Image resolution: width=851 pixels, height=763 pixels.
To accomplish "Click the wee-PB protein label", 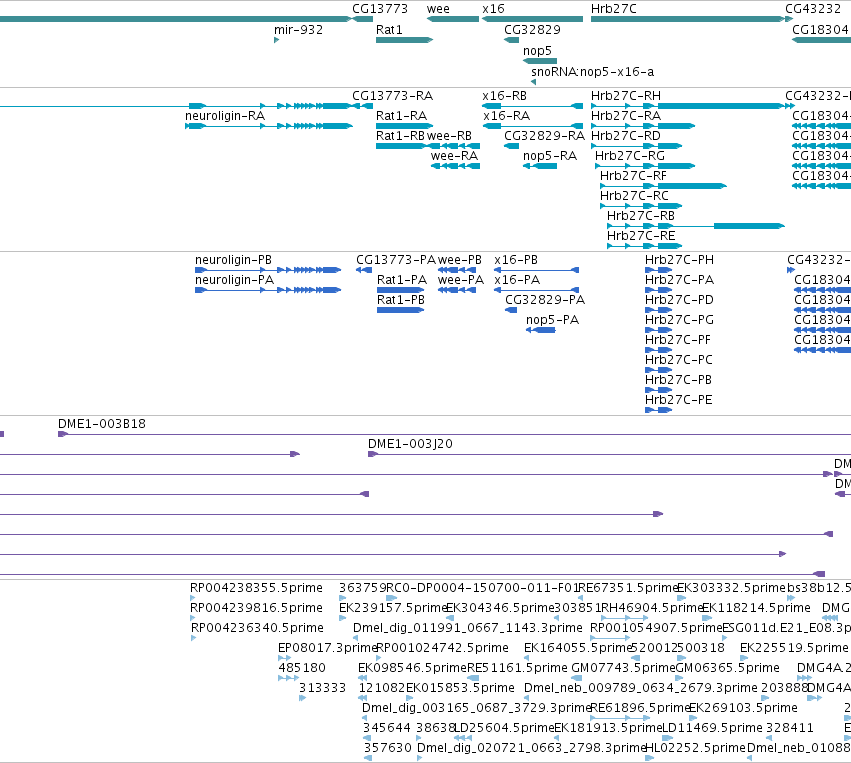I will [460, 260].
